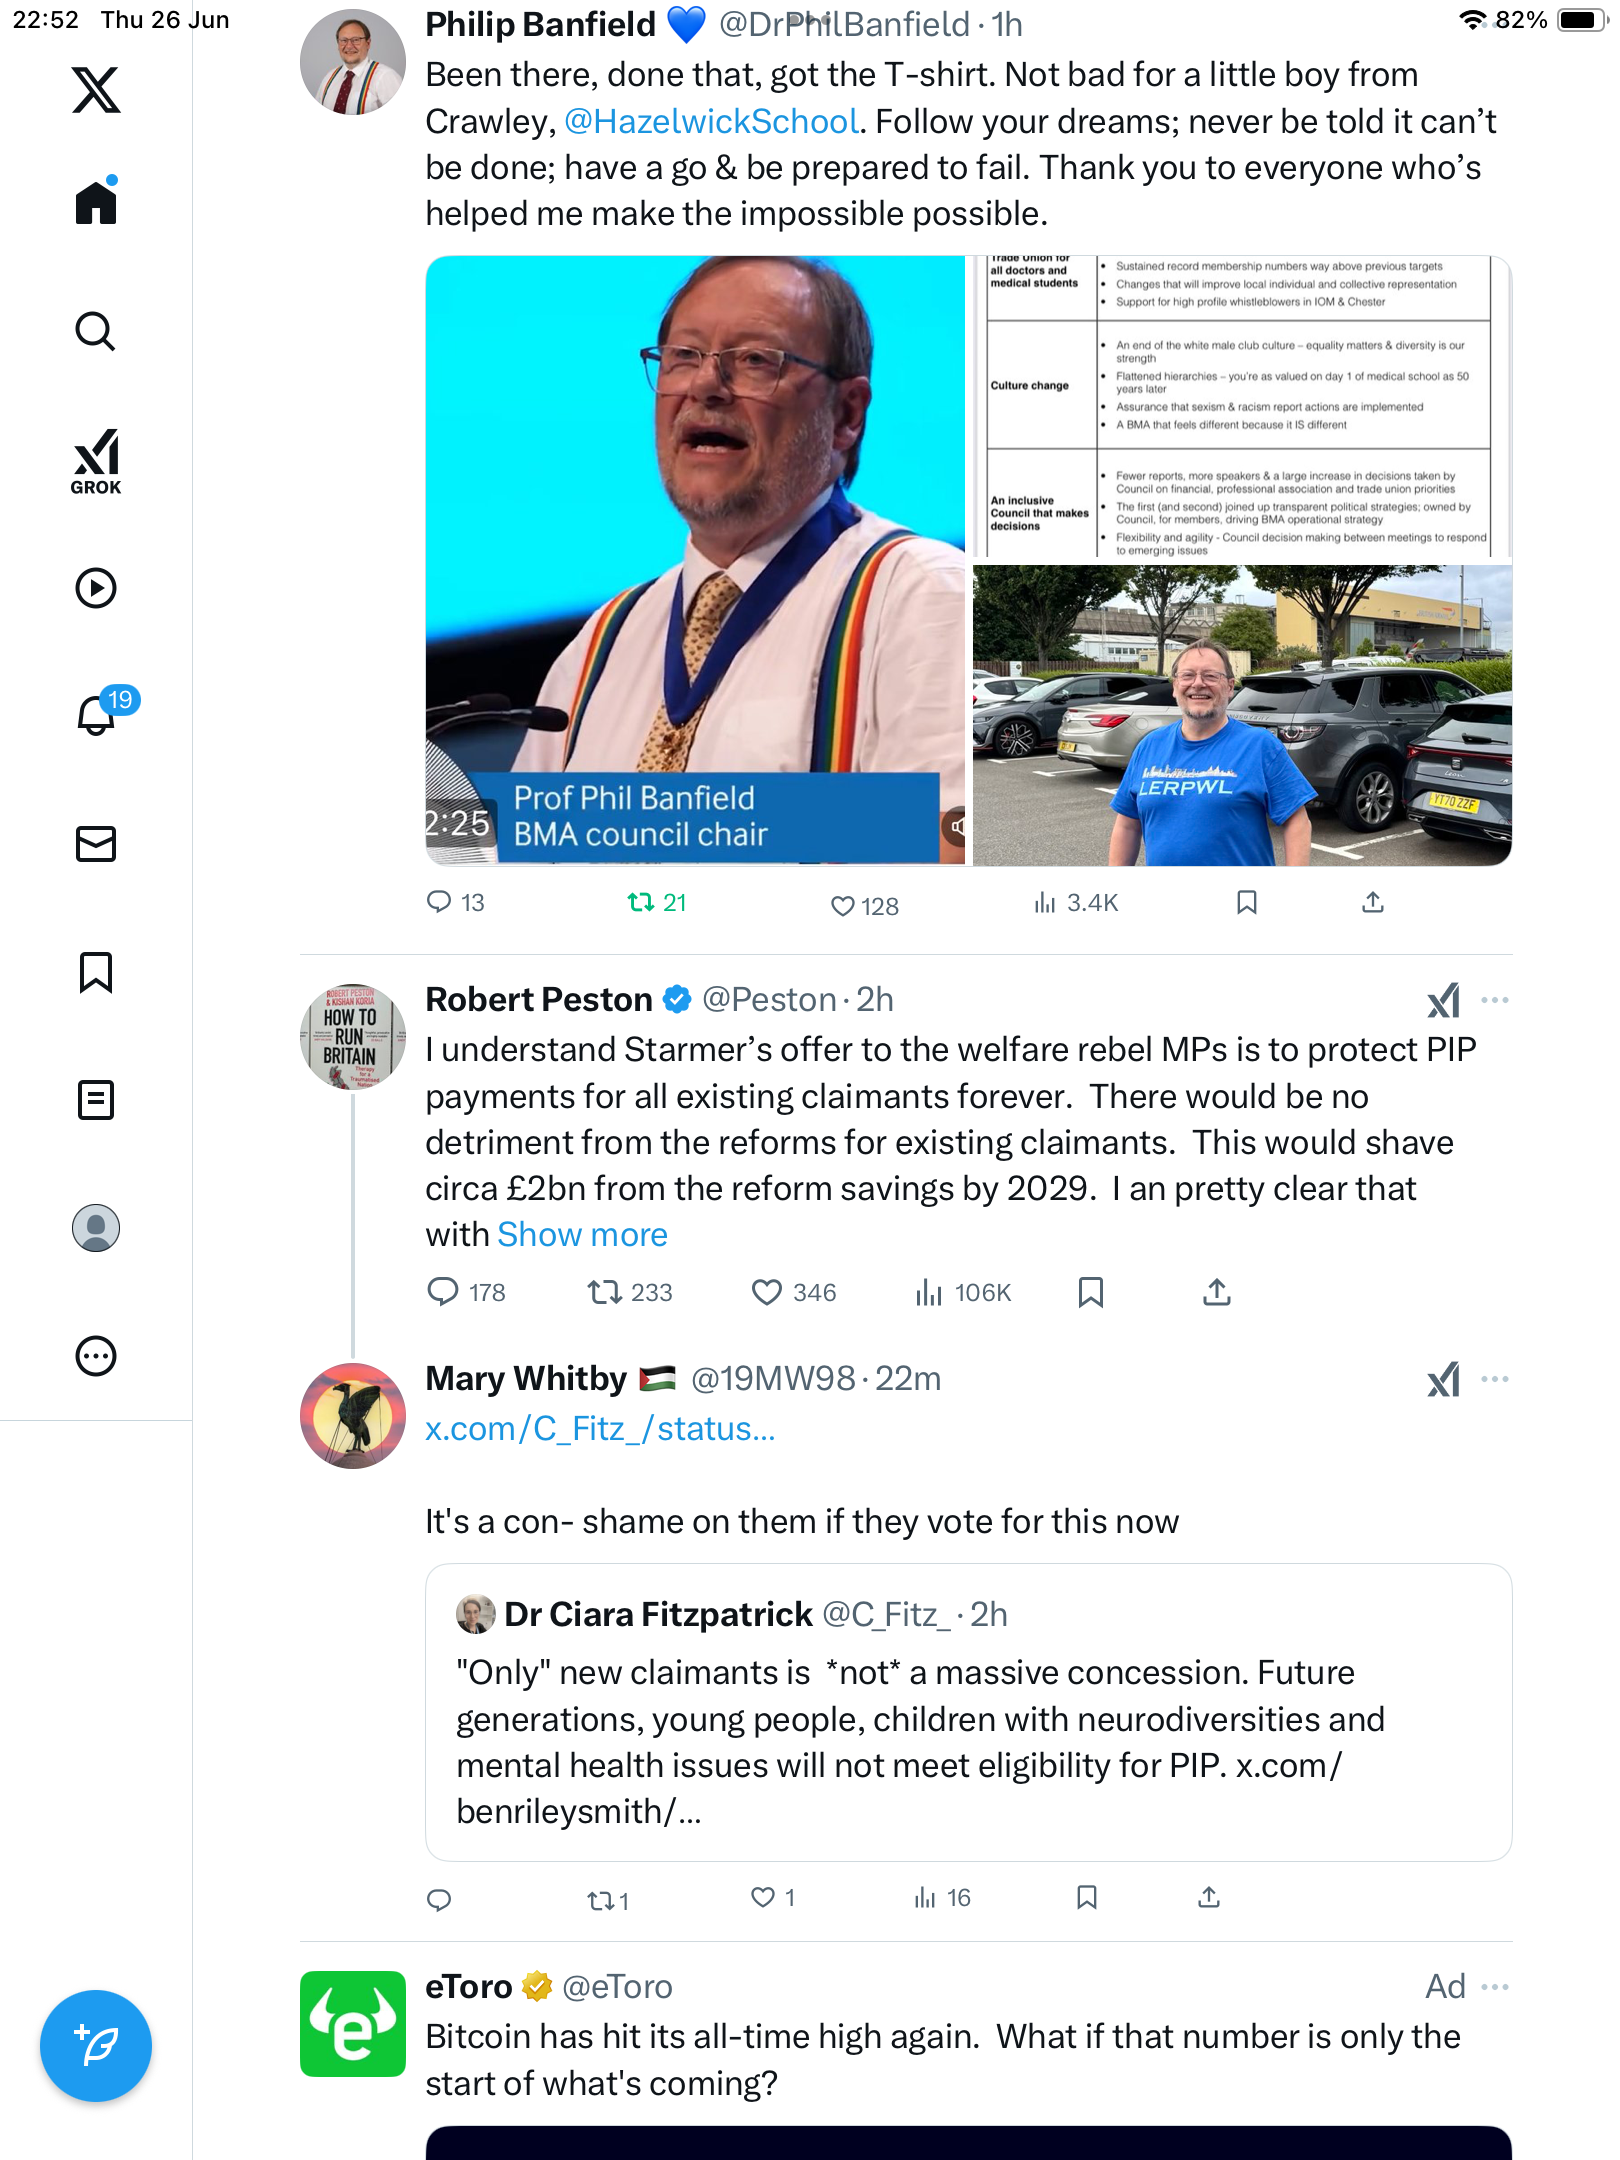Open the Lists icon in sidebar
The height and width of the screenshot is (2160, 1620).
pyautogui.click(x=96, y=1100)
